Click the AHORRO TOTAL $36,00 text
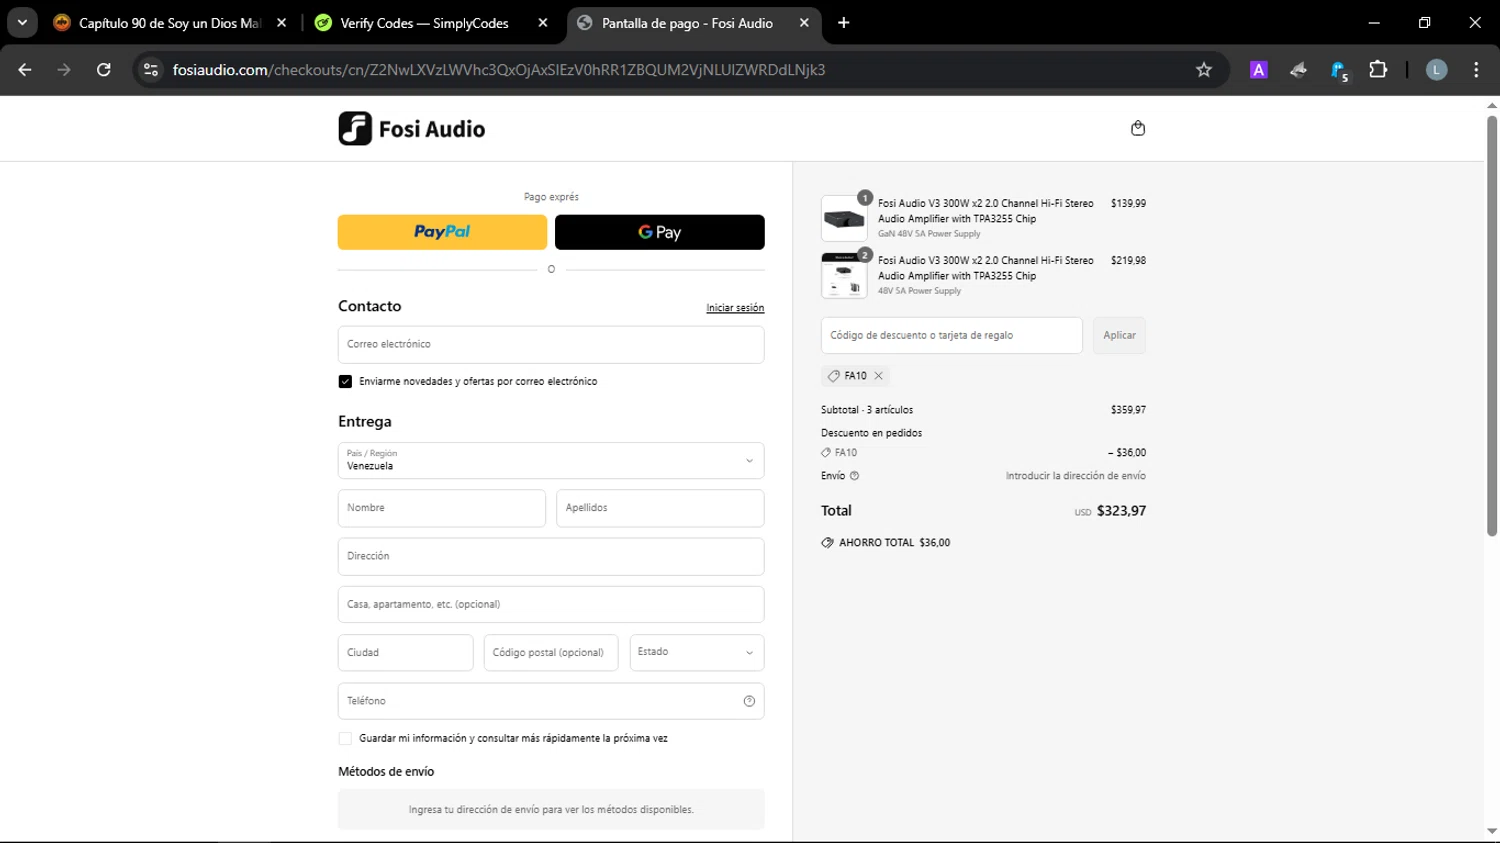The image size is (1500, 843). [x=894, y=543]
